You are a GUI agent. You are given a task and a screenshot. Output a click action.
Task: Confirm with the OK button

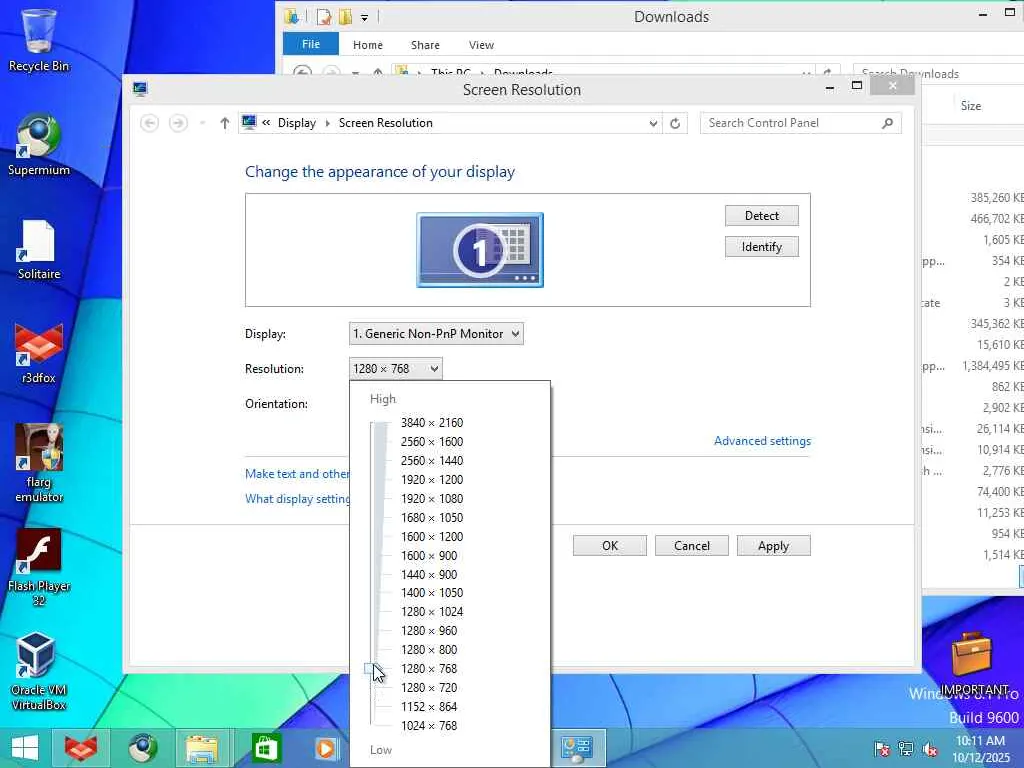[x=610, y=546]
